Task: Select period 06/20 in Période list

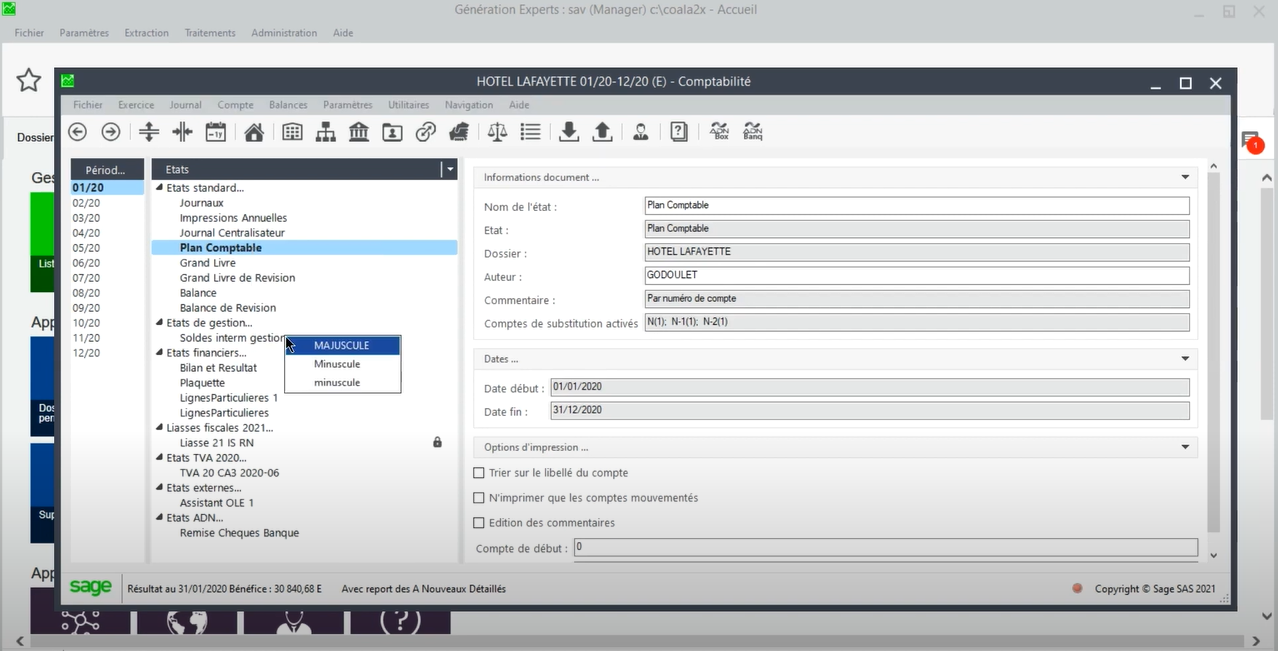Action: (86, 263)
